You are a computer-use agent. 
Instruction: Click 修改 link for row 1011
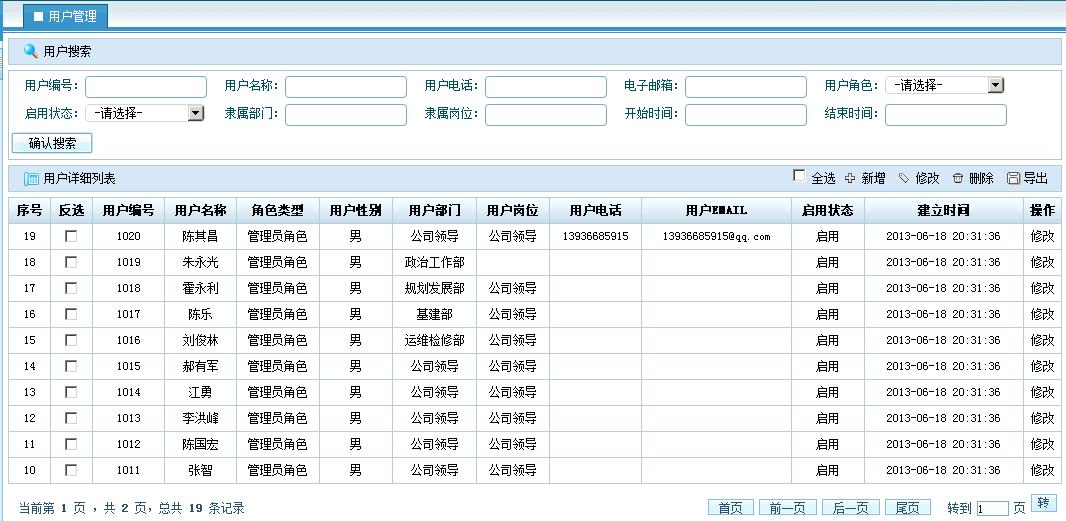[1042, 469]
